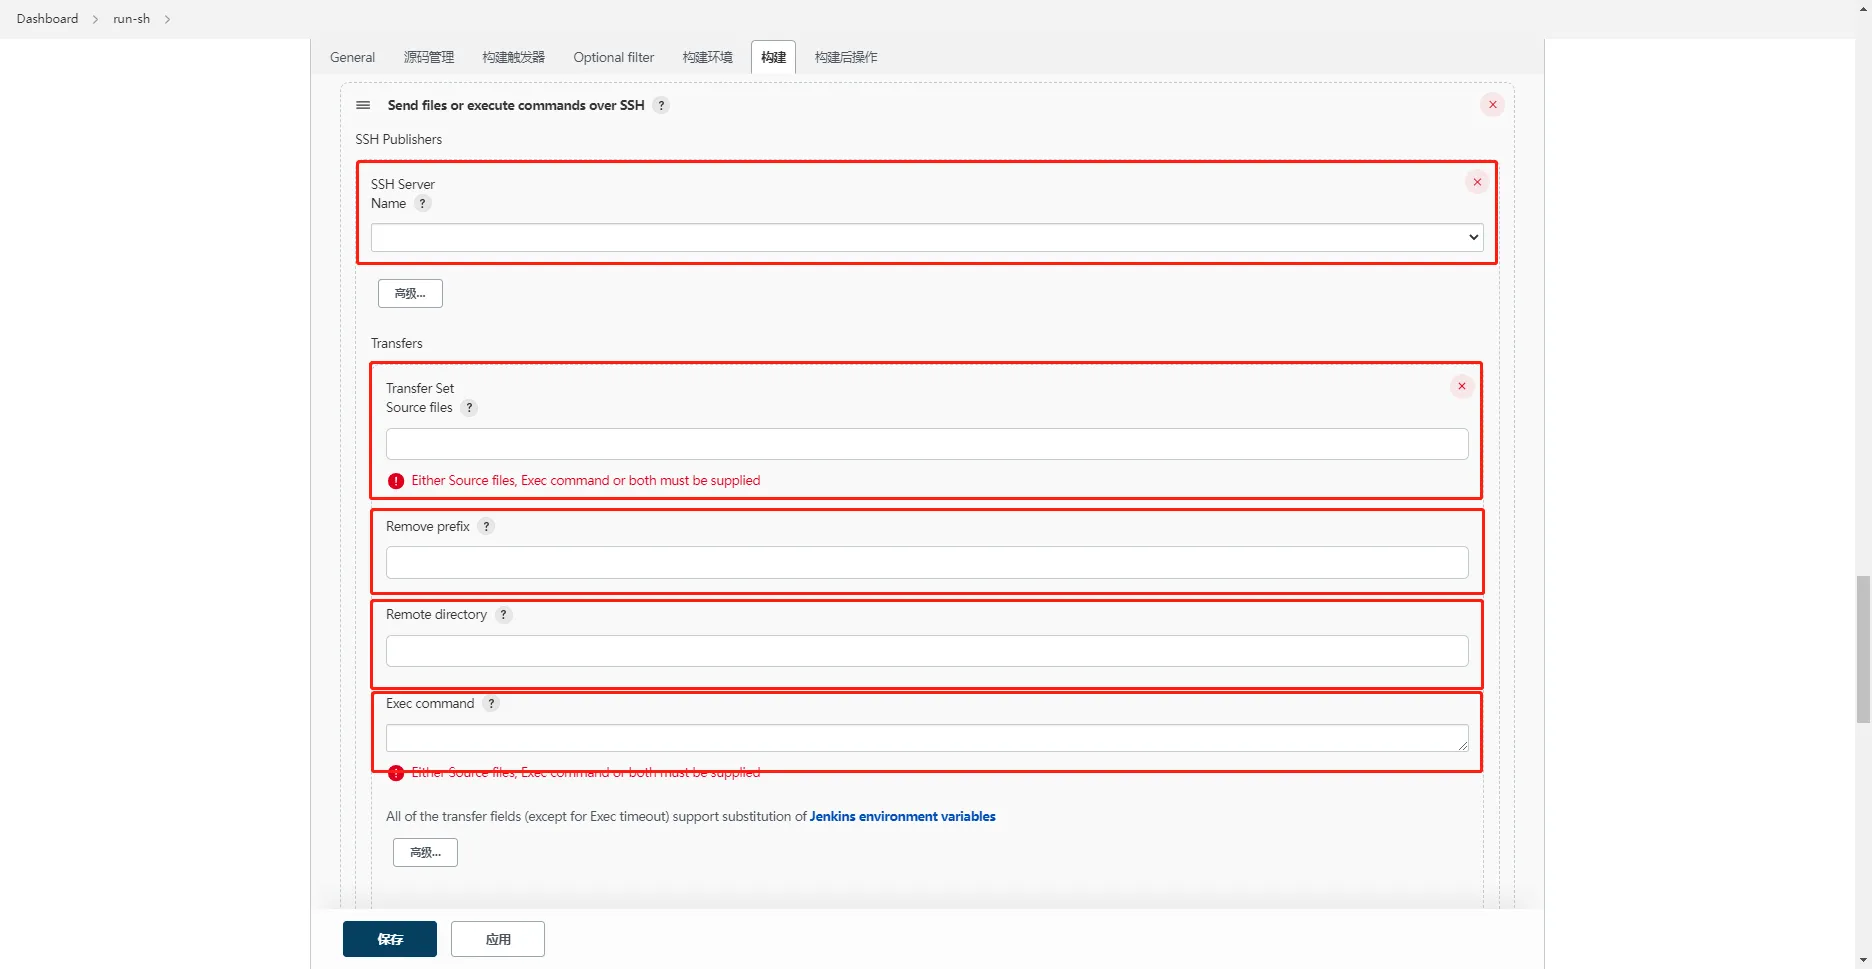Switch to the General tab
The image size is (1872, 969).
pyautogui.click(x=352, y=57)
